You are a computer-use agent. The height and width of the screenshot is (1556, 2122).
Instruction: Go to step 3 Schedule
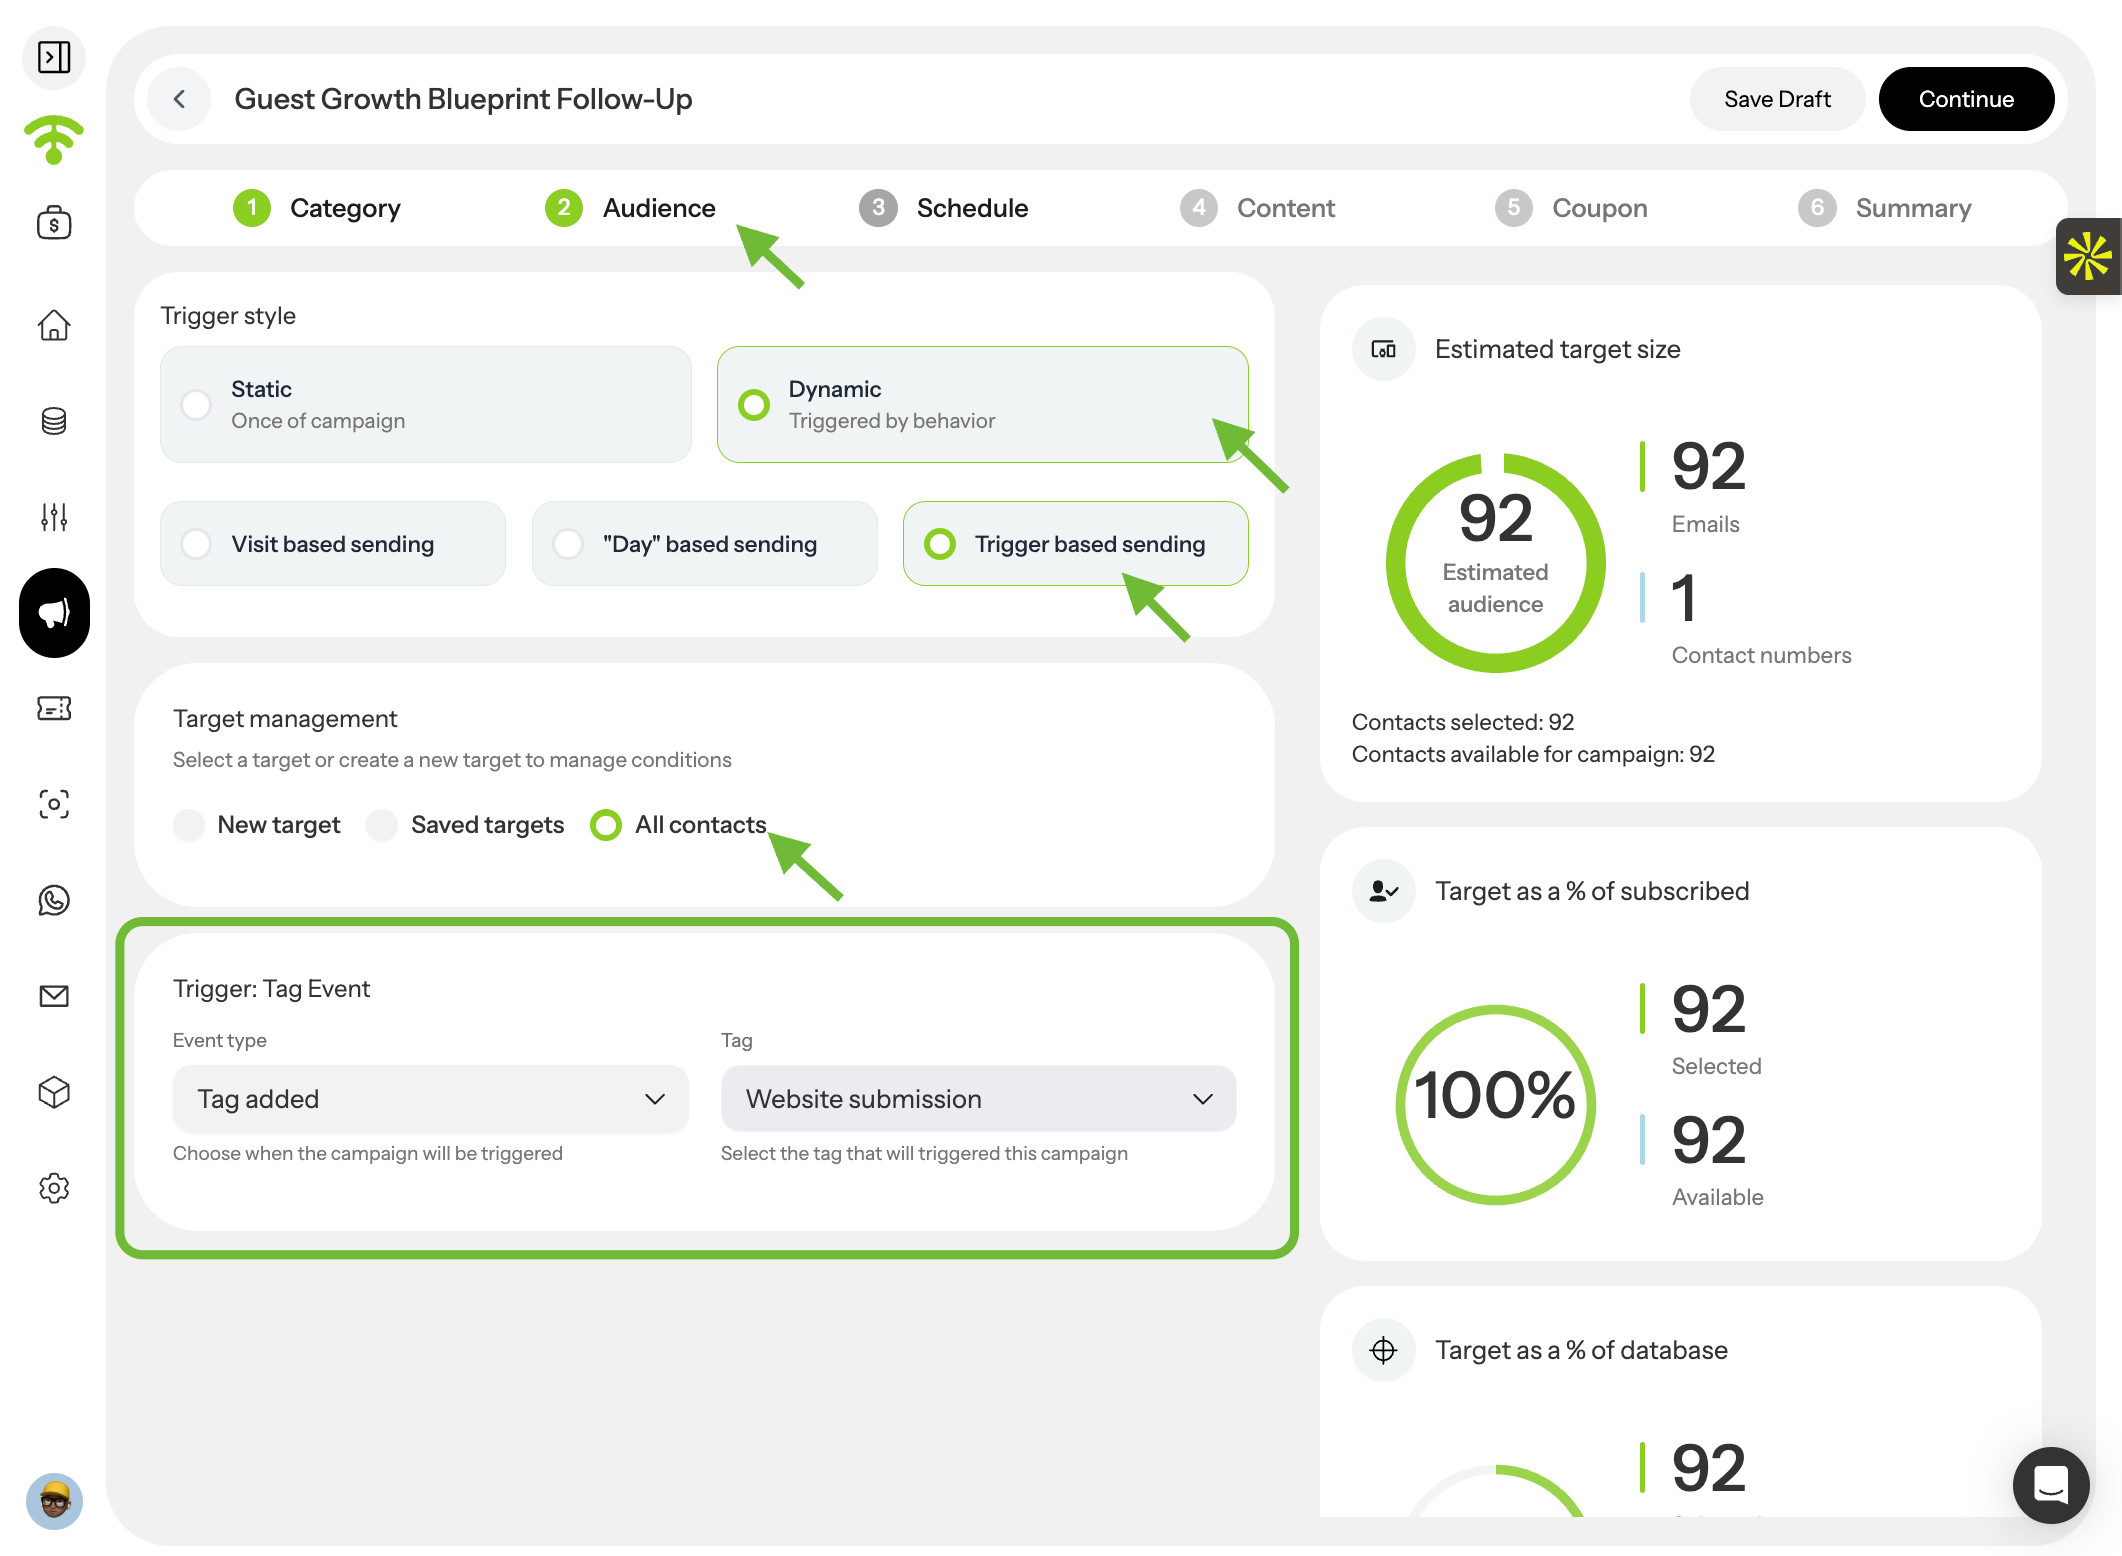pos(943,208)
